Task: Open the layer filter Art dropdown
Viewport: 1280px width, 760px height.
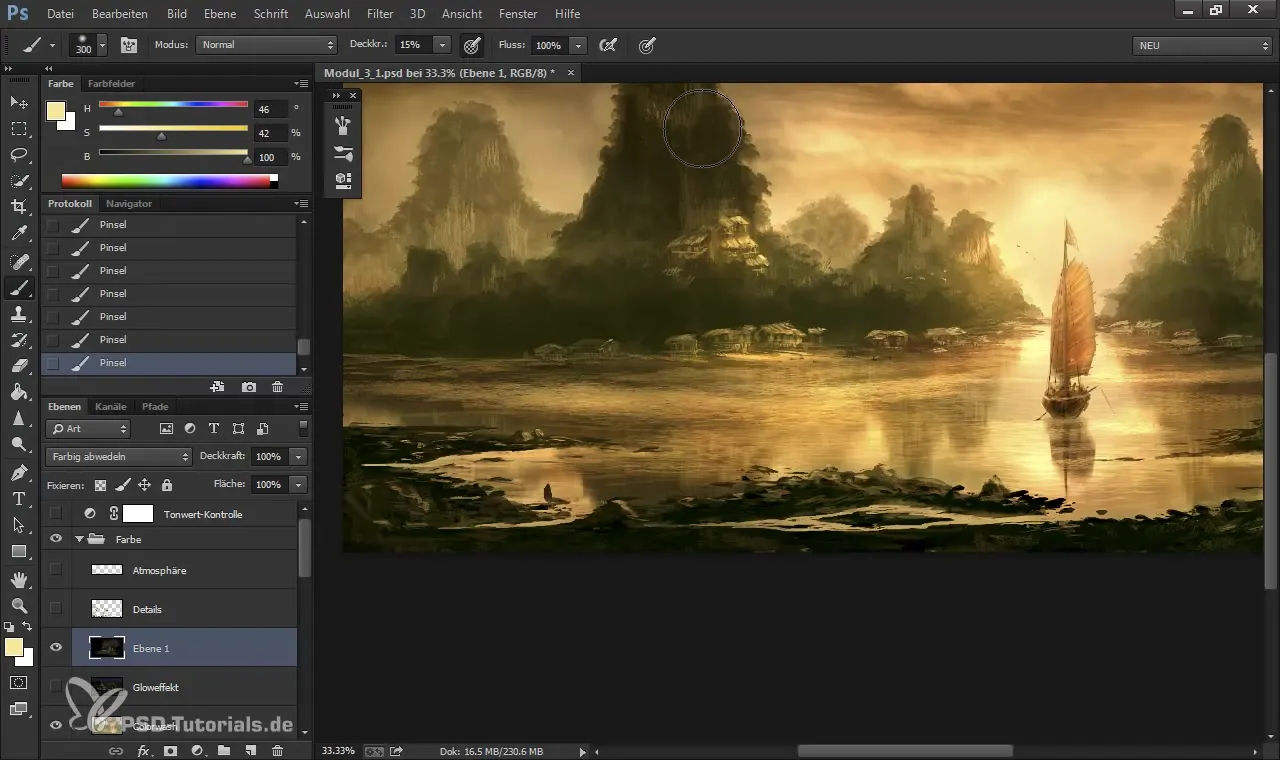Action: (x=89, y=429)
